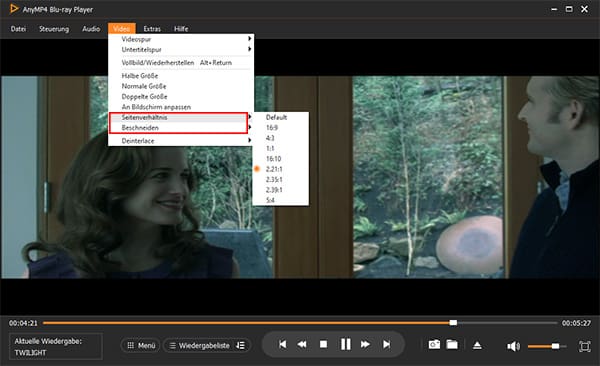Open the Hilfe menu
Screen dimensions: 600x366
tap(181, 29)
